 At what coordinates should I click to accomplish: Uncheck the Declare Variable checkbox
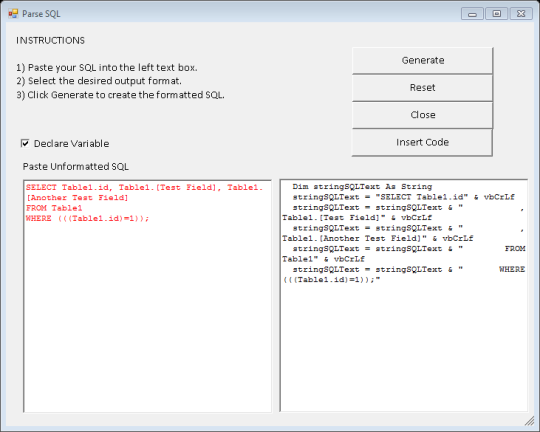coord(25,143)
